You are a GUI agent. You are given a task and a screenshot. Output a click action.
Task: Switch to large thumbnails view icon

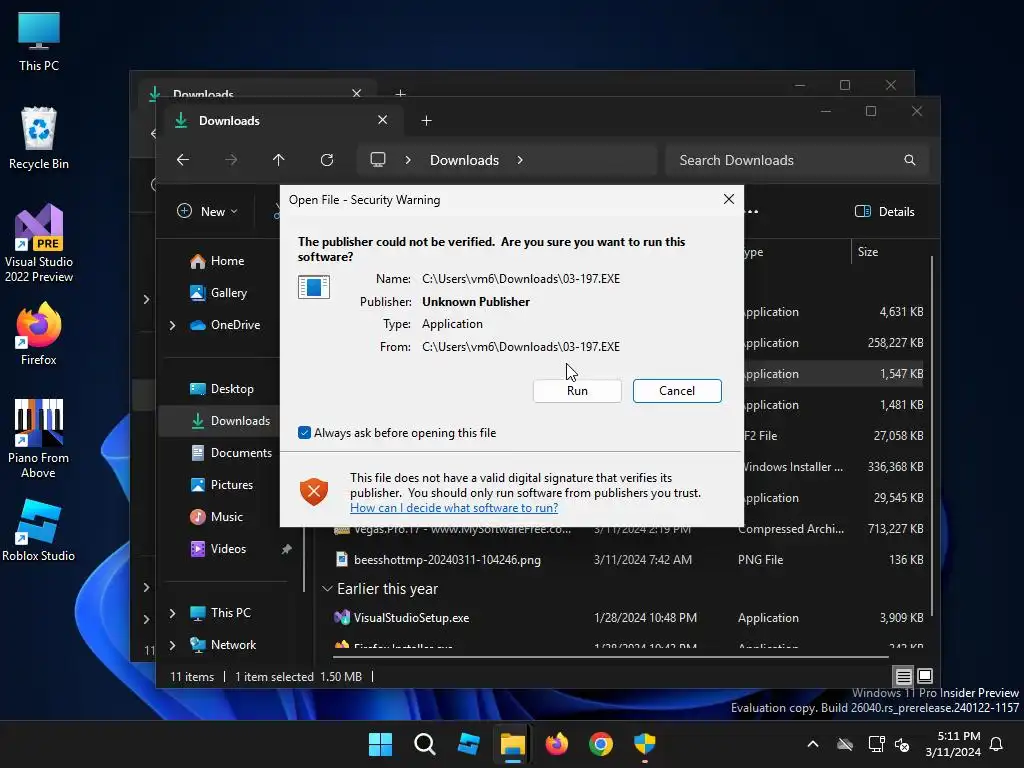925,676
